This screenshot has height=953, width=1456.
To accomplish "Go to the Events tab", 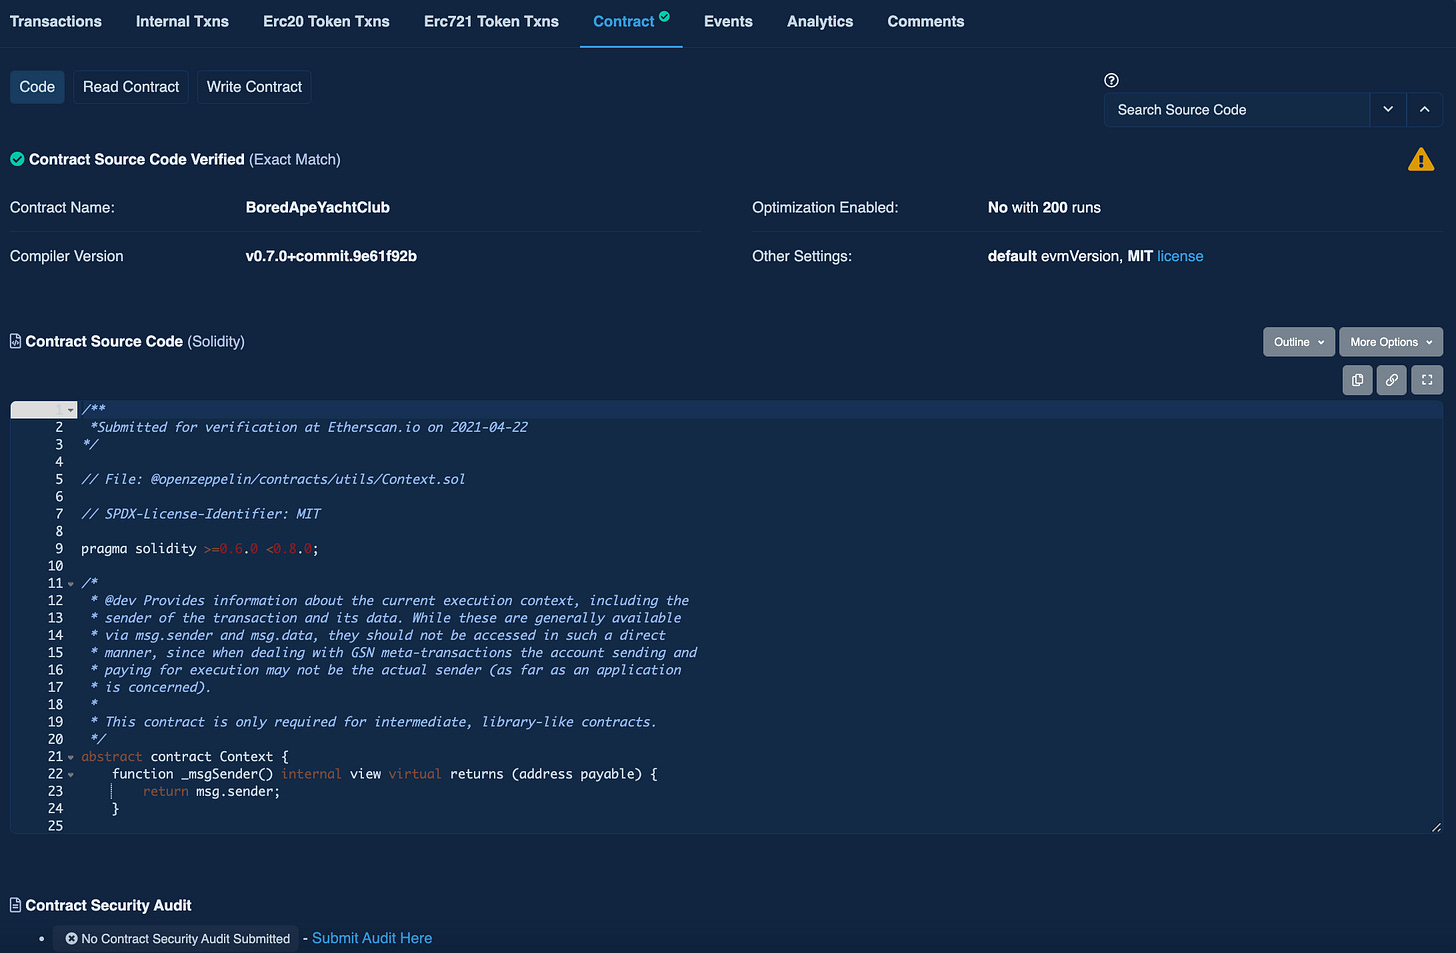I will point(728,21).
